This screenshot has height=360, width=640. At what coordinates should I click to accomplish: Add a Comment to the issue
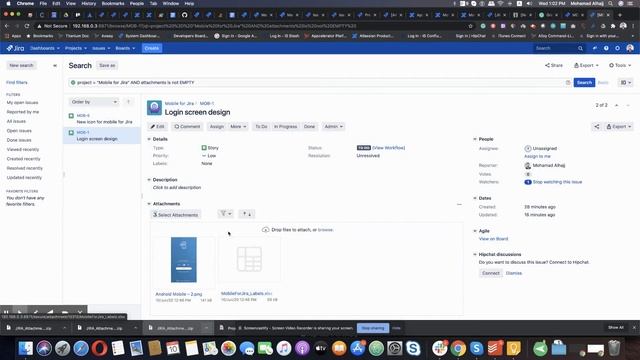pyautogui.click(x=187, y=127)
